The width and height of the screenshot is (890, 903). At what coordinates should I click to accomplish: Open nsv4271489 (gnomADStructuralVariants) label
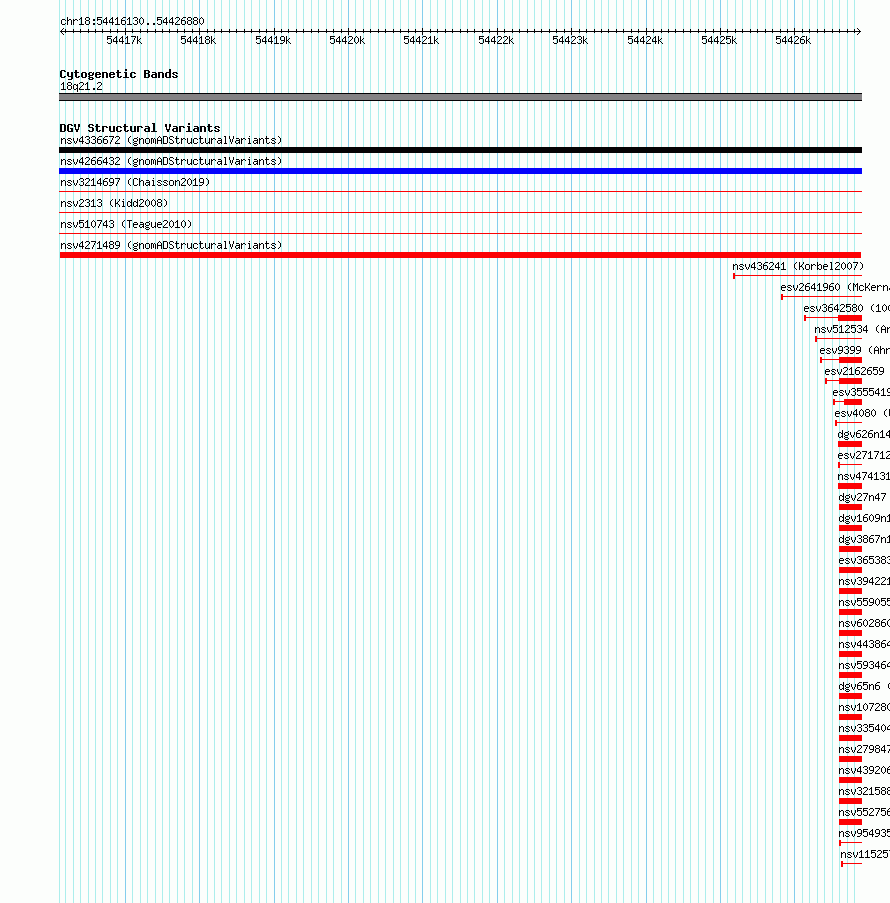pos(171,245)
